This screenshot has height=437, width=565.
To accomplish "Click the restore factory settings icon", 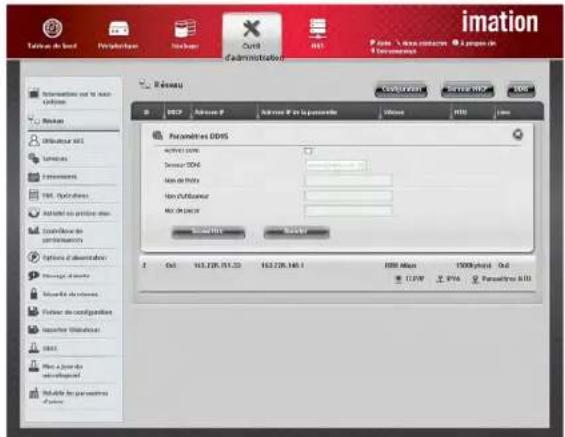I will tap(34, 393).
